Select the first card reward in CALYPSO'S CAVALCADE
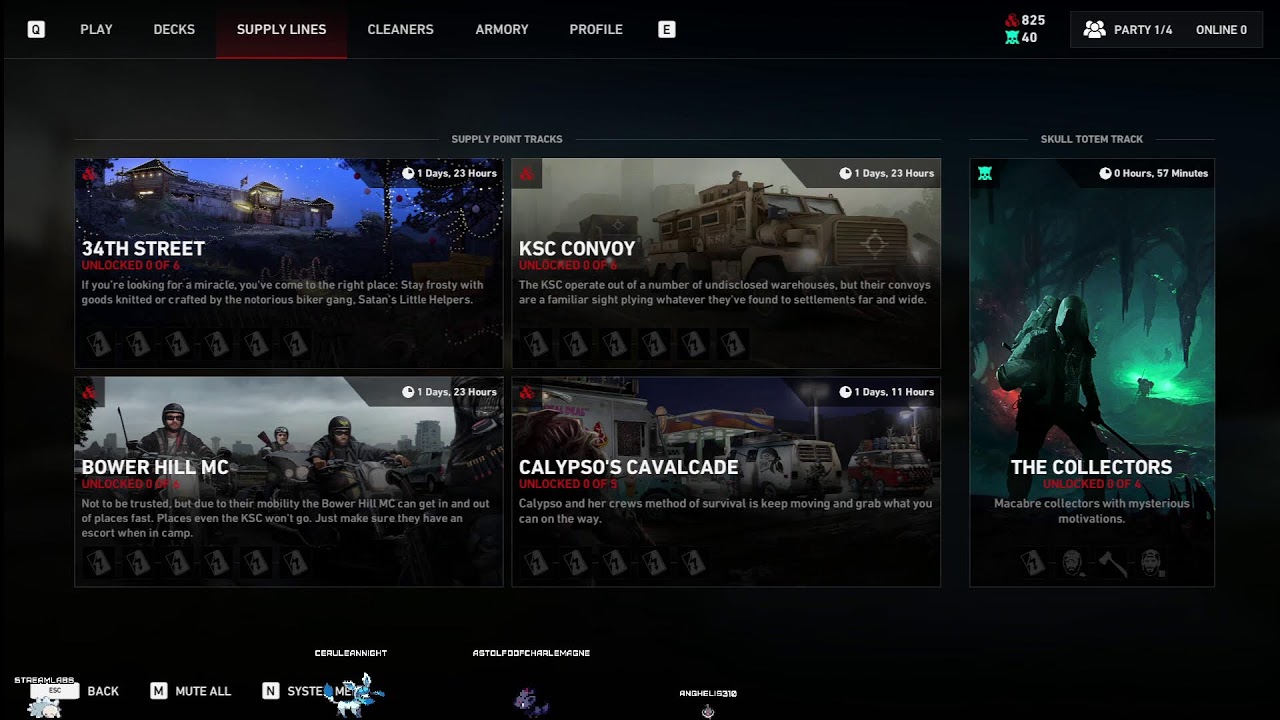The height and width of the screenshot is (720, 1280). point(535,563)
